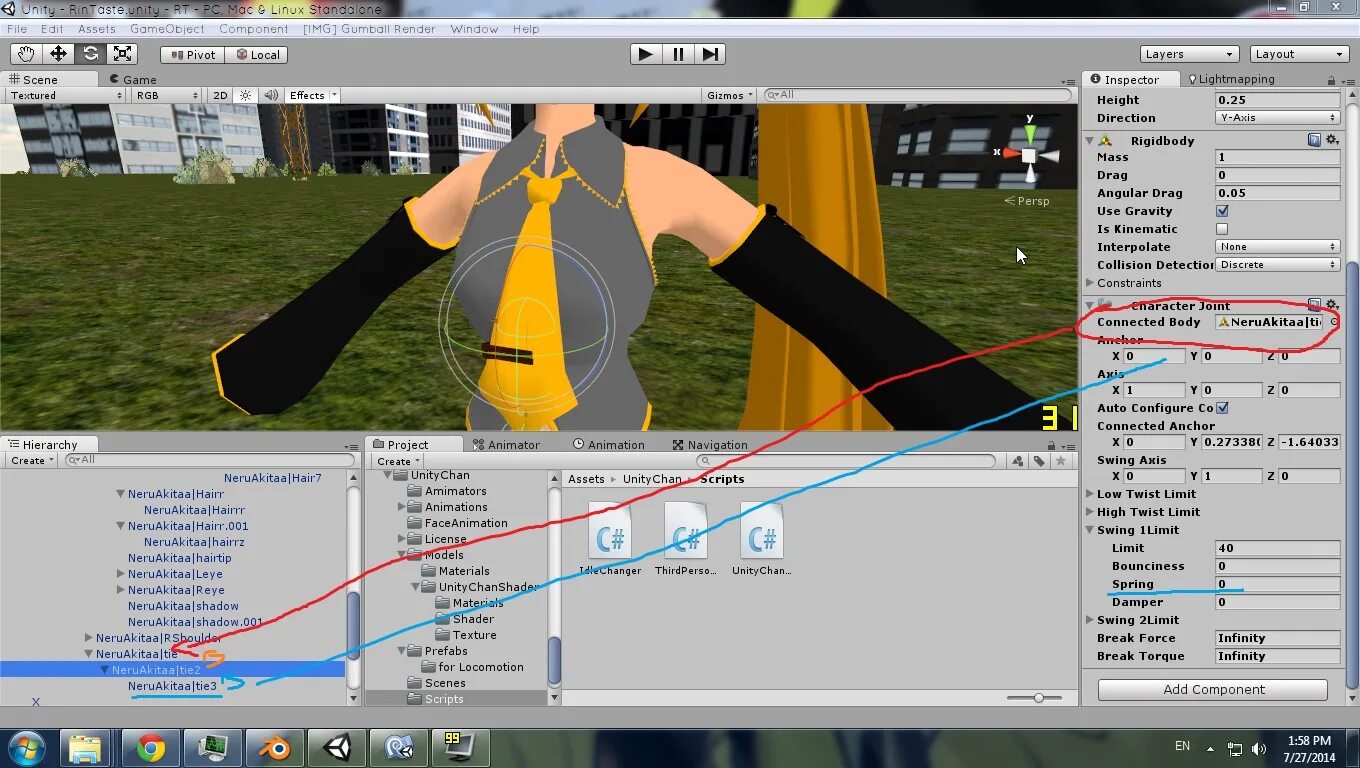
Task: Click the Play button
Action: pos(646,54)
